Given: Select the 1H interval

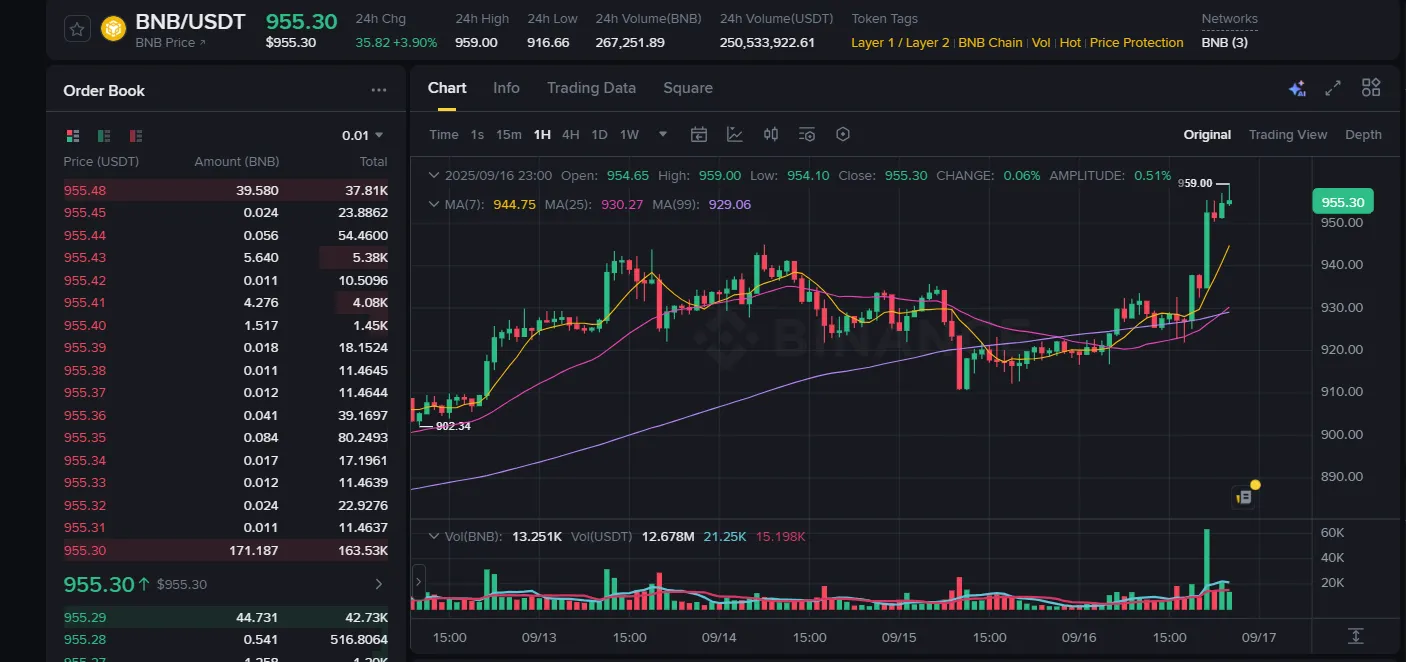Looking at the screenshot, I should 542,135.
